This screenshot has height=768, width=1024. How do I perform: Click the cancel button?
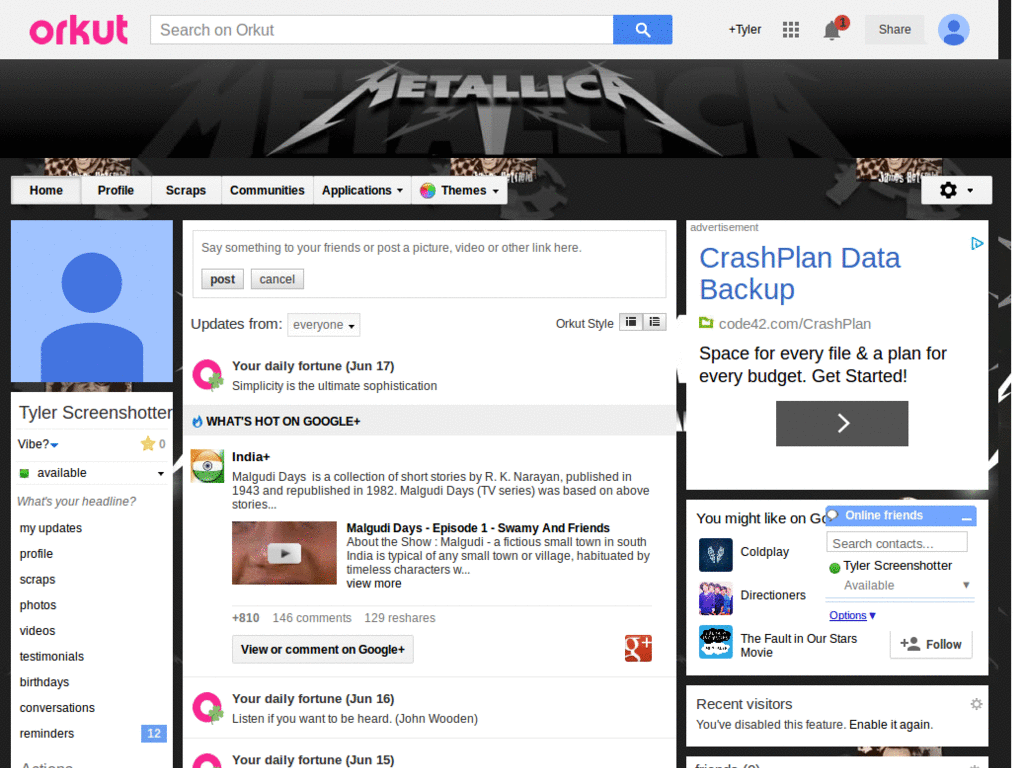[277, 279]
